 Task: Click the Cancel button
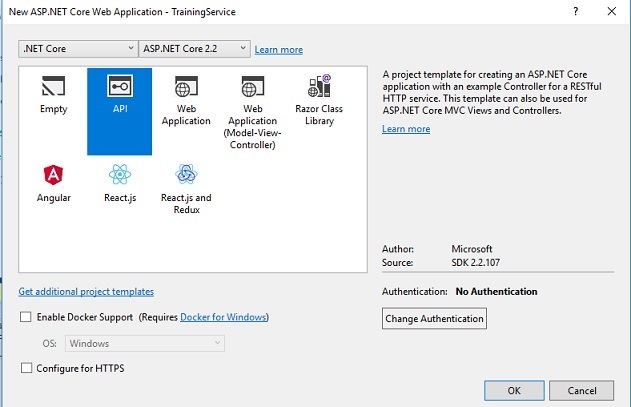(x=582, y=390)
